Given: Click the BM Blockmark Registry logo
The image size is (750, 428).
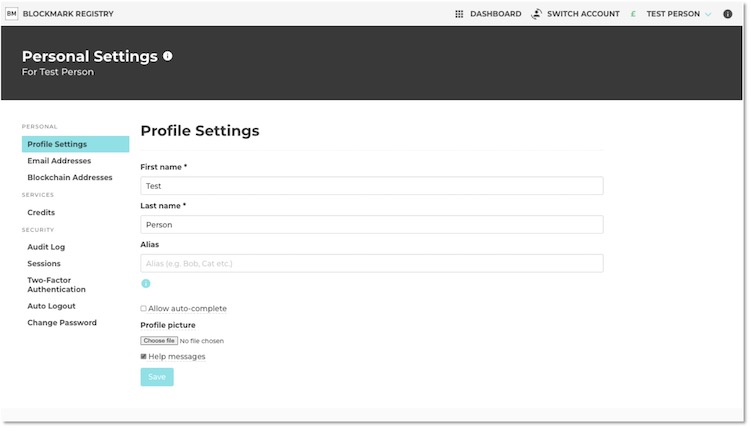Looking at the screenshot, I should (x=12, y=14).
